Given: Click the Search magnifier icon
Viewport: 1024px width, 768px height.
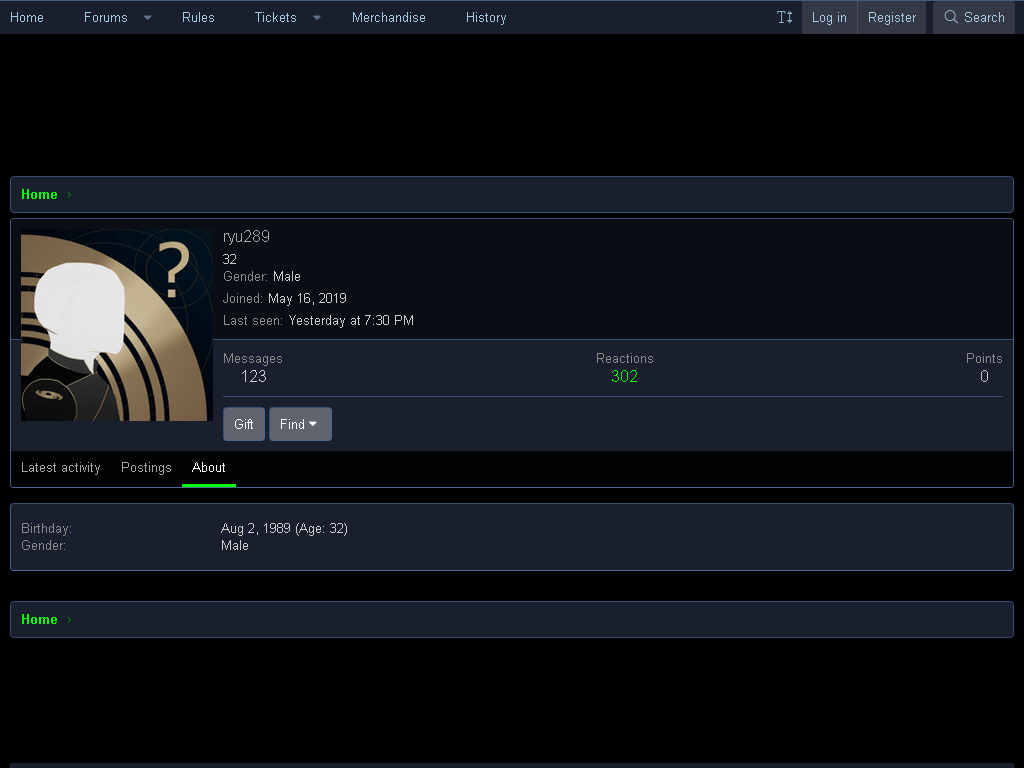Looking at the screenshot, I should [951, 17].
